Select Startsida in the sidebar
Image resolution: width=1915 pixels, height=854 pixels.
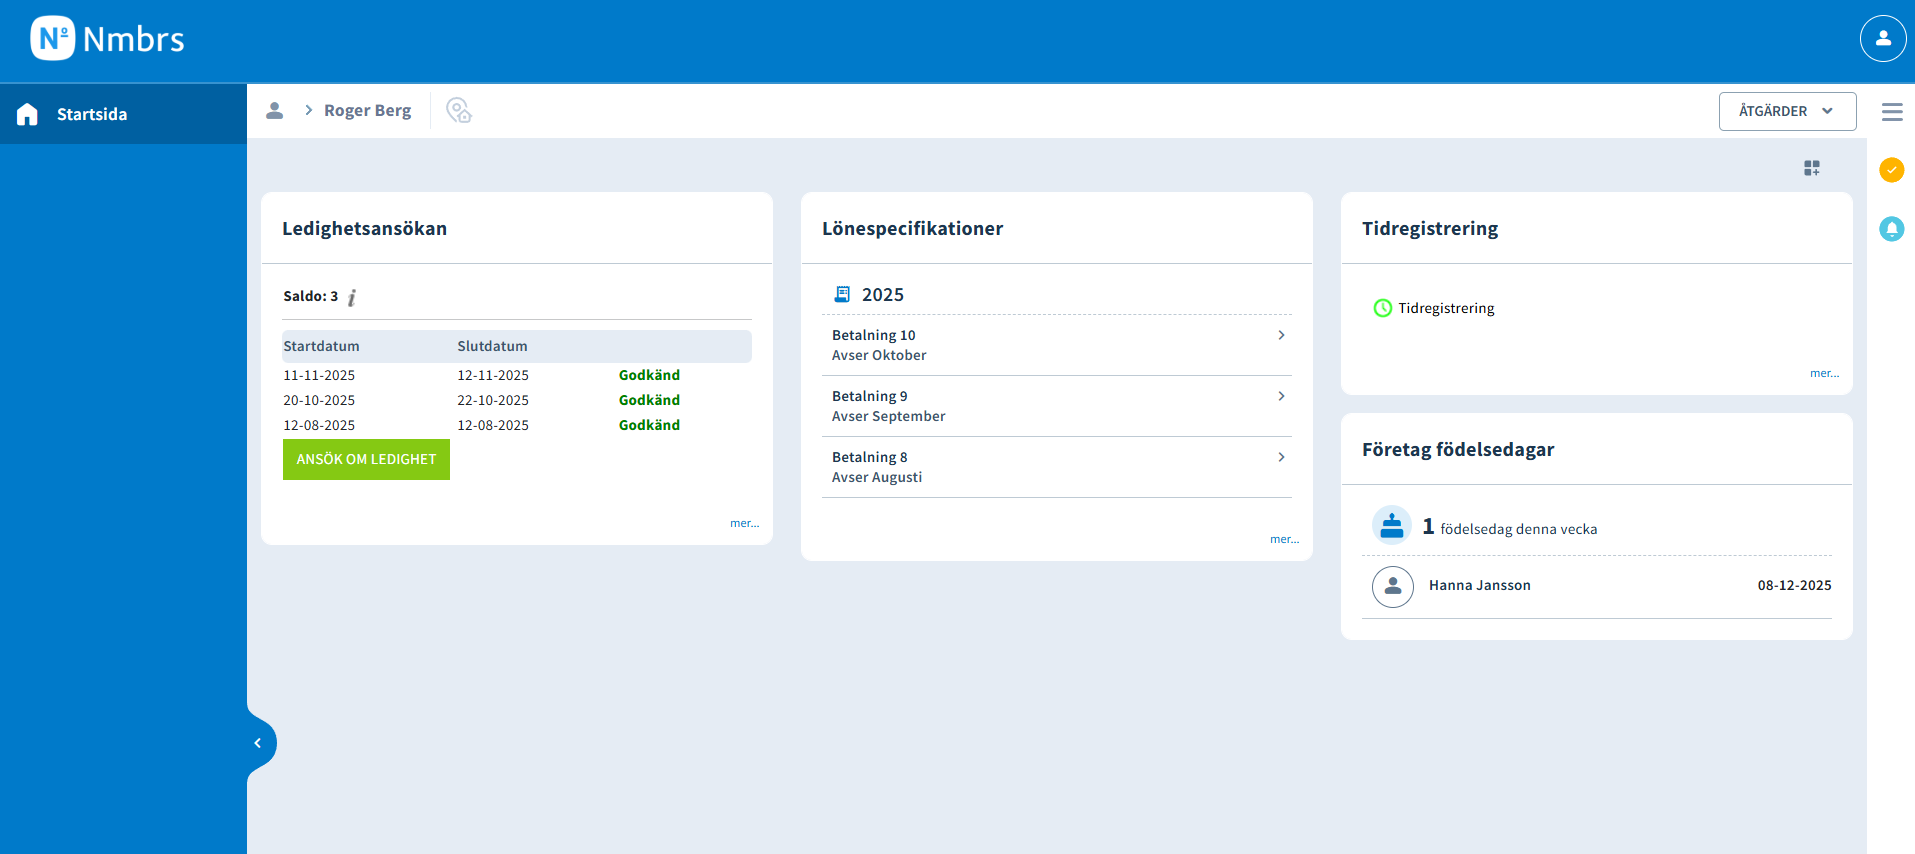pyautogui.click(x=92, y=114)
